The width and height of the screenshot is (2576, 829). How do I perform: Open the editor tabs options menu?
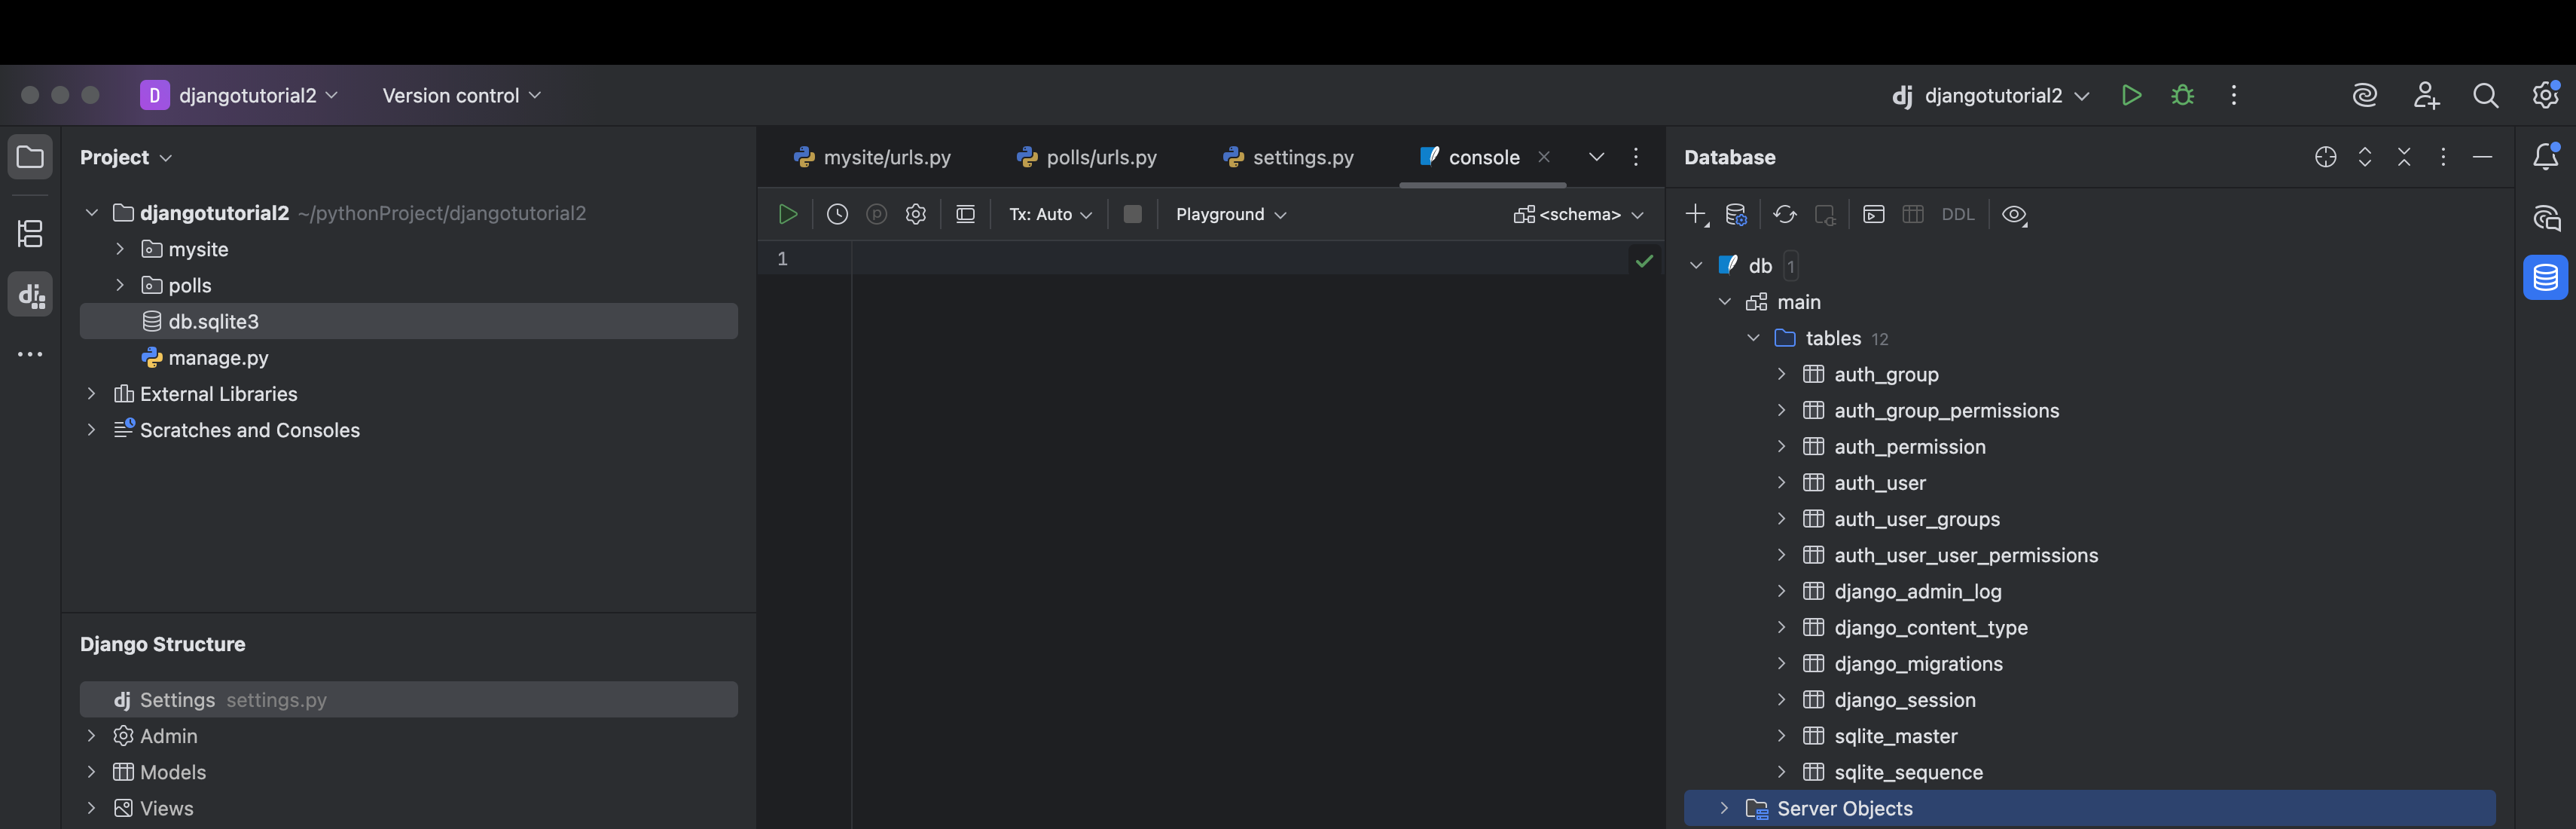[x=1636, y=157]
